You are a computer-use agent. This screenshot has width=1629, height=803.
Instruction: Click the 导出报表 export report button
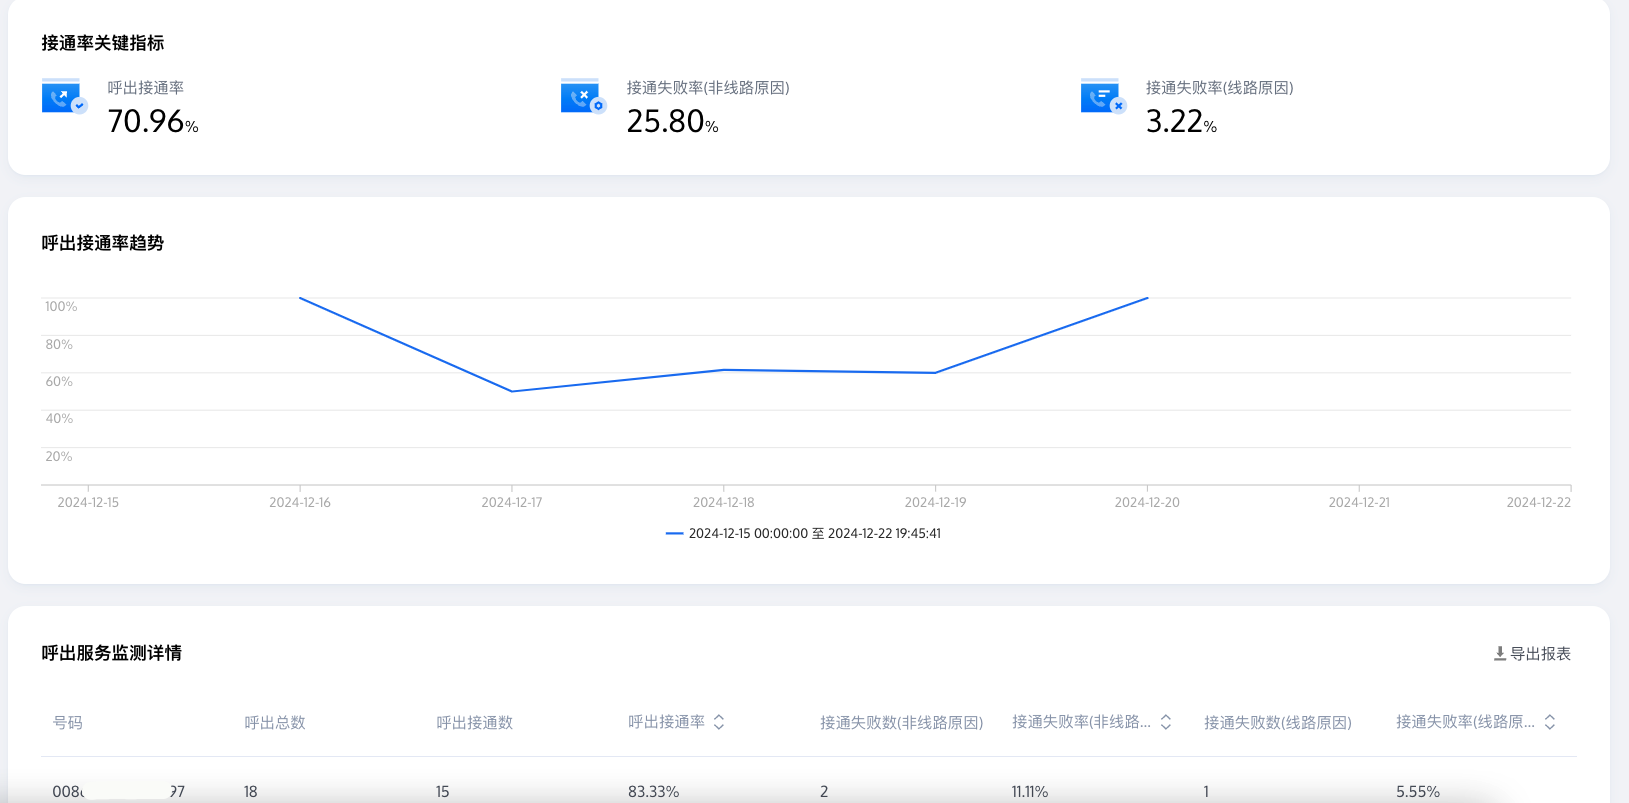[x=1532, y=654]
